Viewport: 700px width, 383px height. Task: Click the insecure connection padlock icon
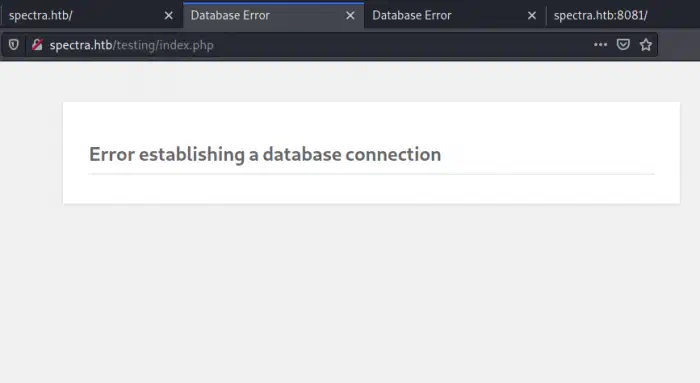pos(37,45)
